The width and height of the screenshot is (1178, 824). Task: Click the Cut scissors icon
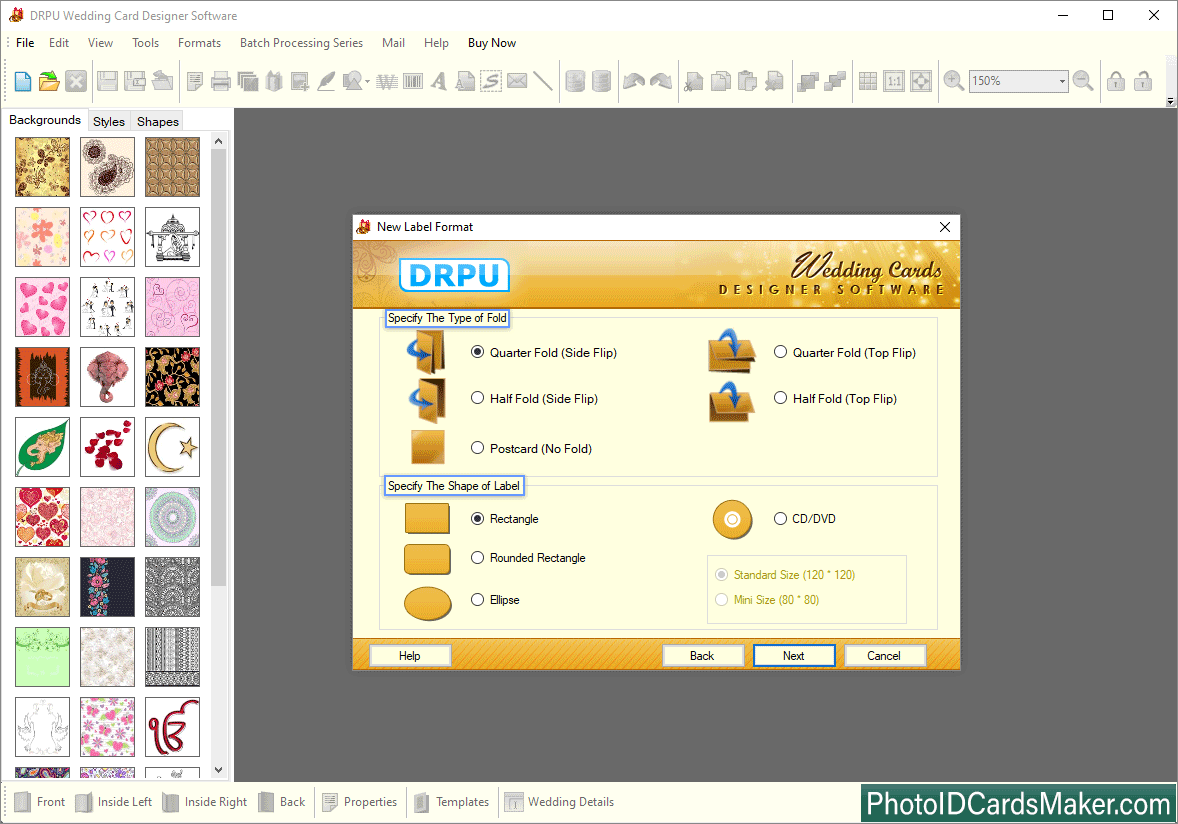693,81
